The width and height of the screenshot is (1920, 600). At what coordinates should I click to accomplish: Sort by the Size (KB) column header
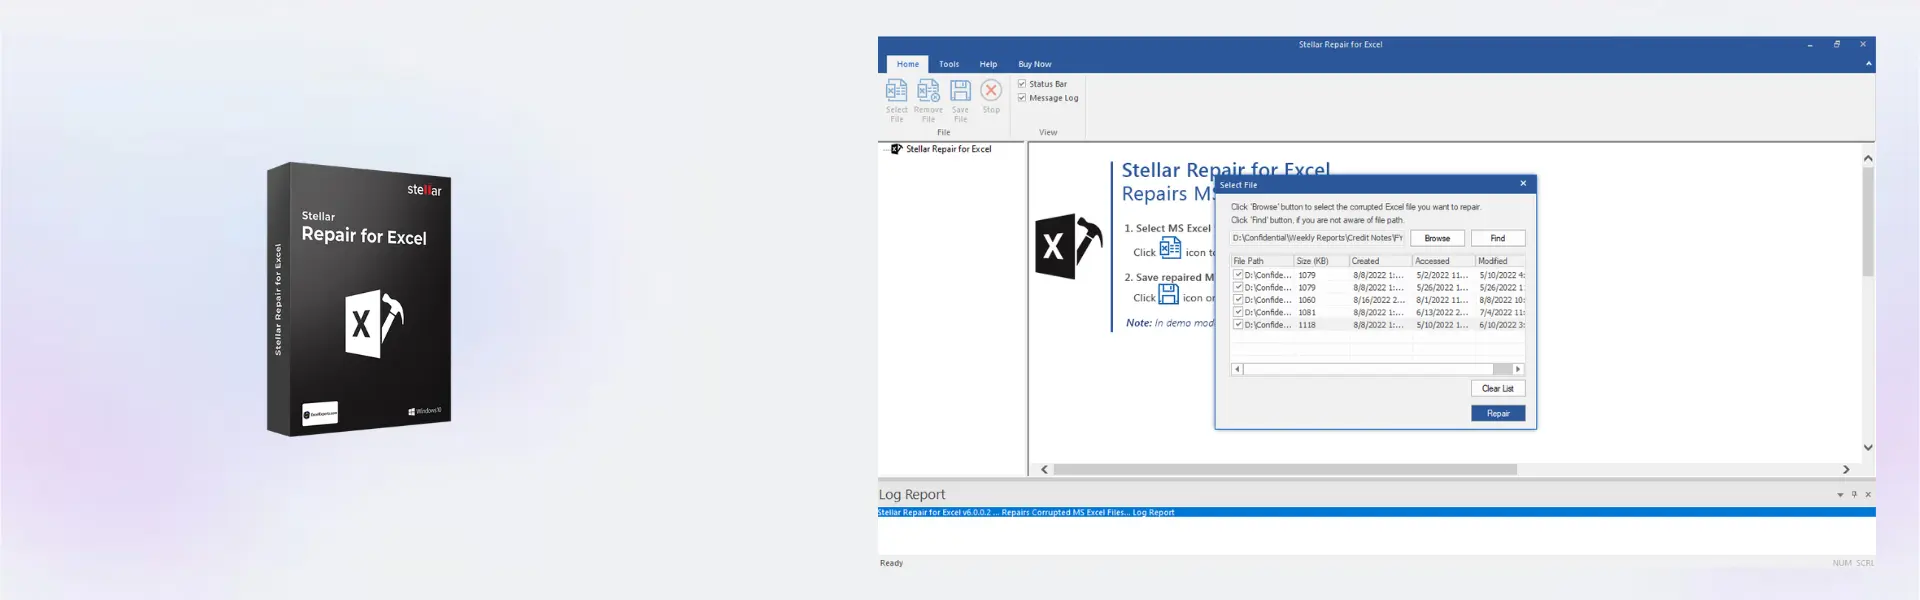1321,261
